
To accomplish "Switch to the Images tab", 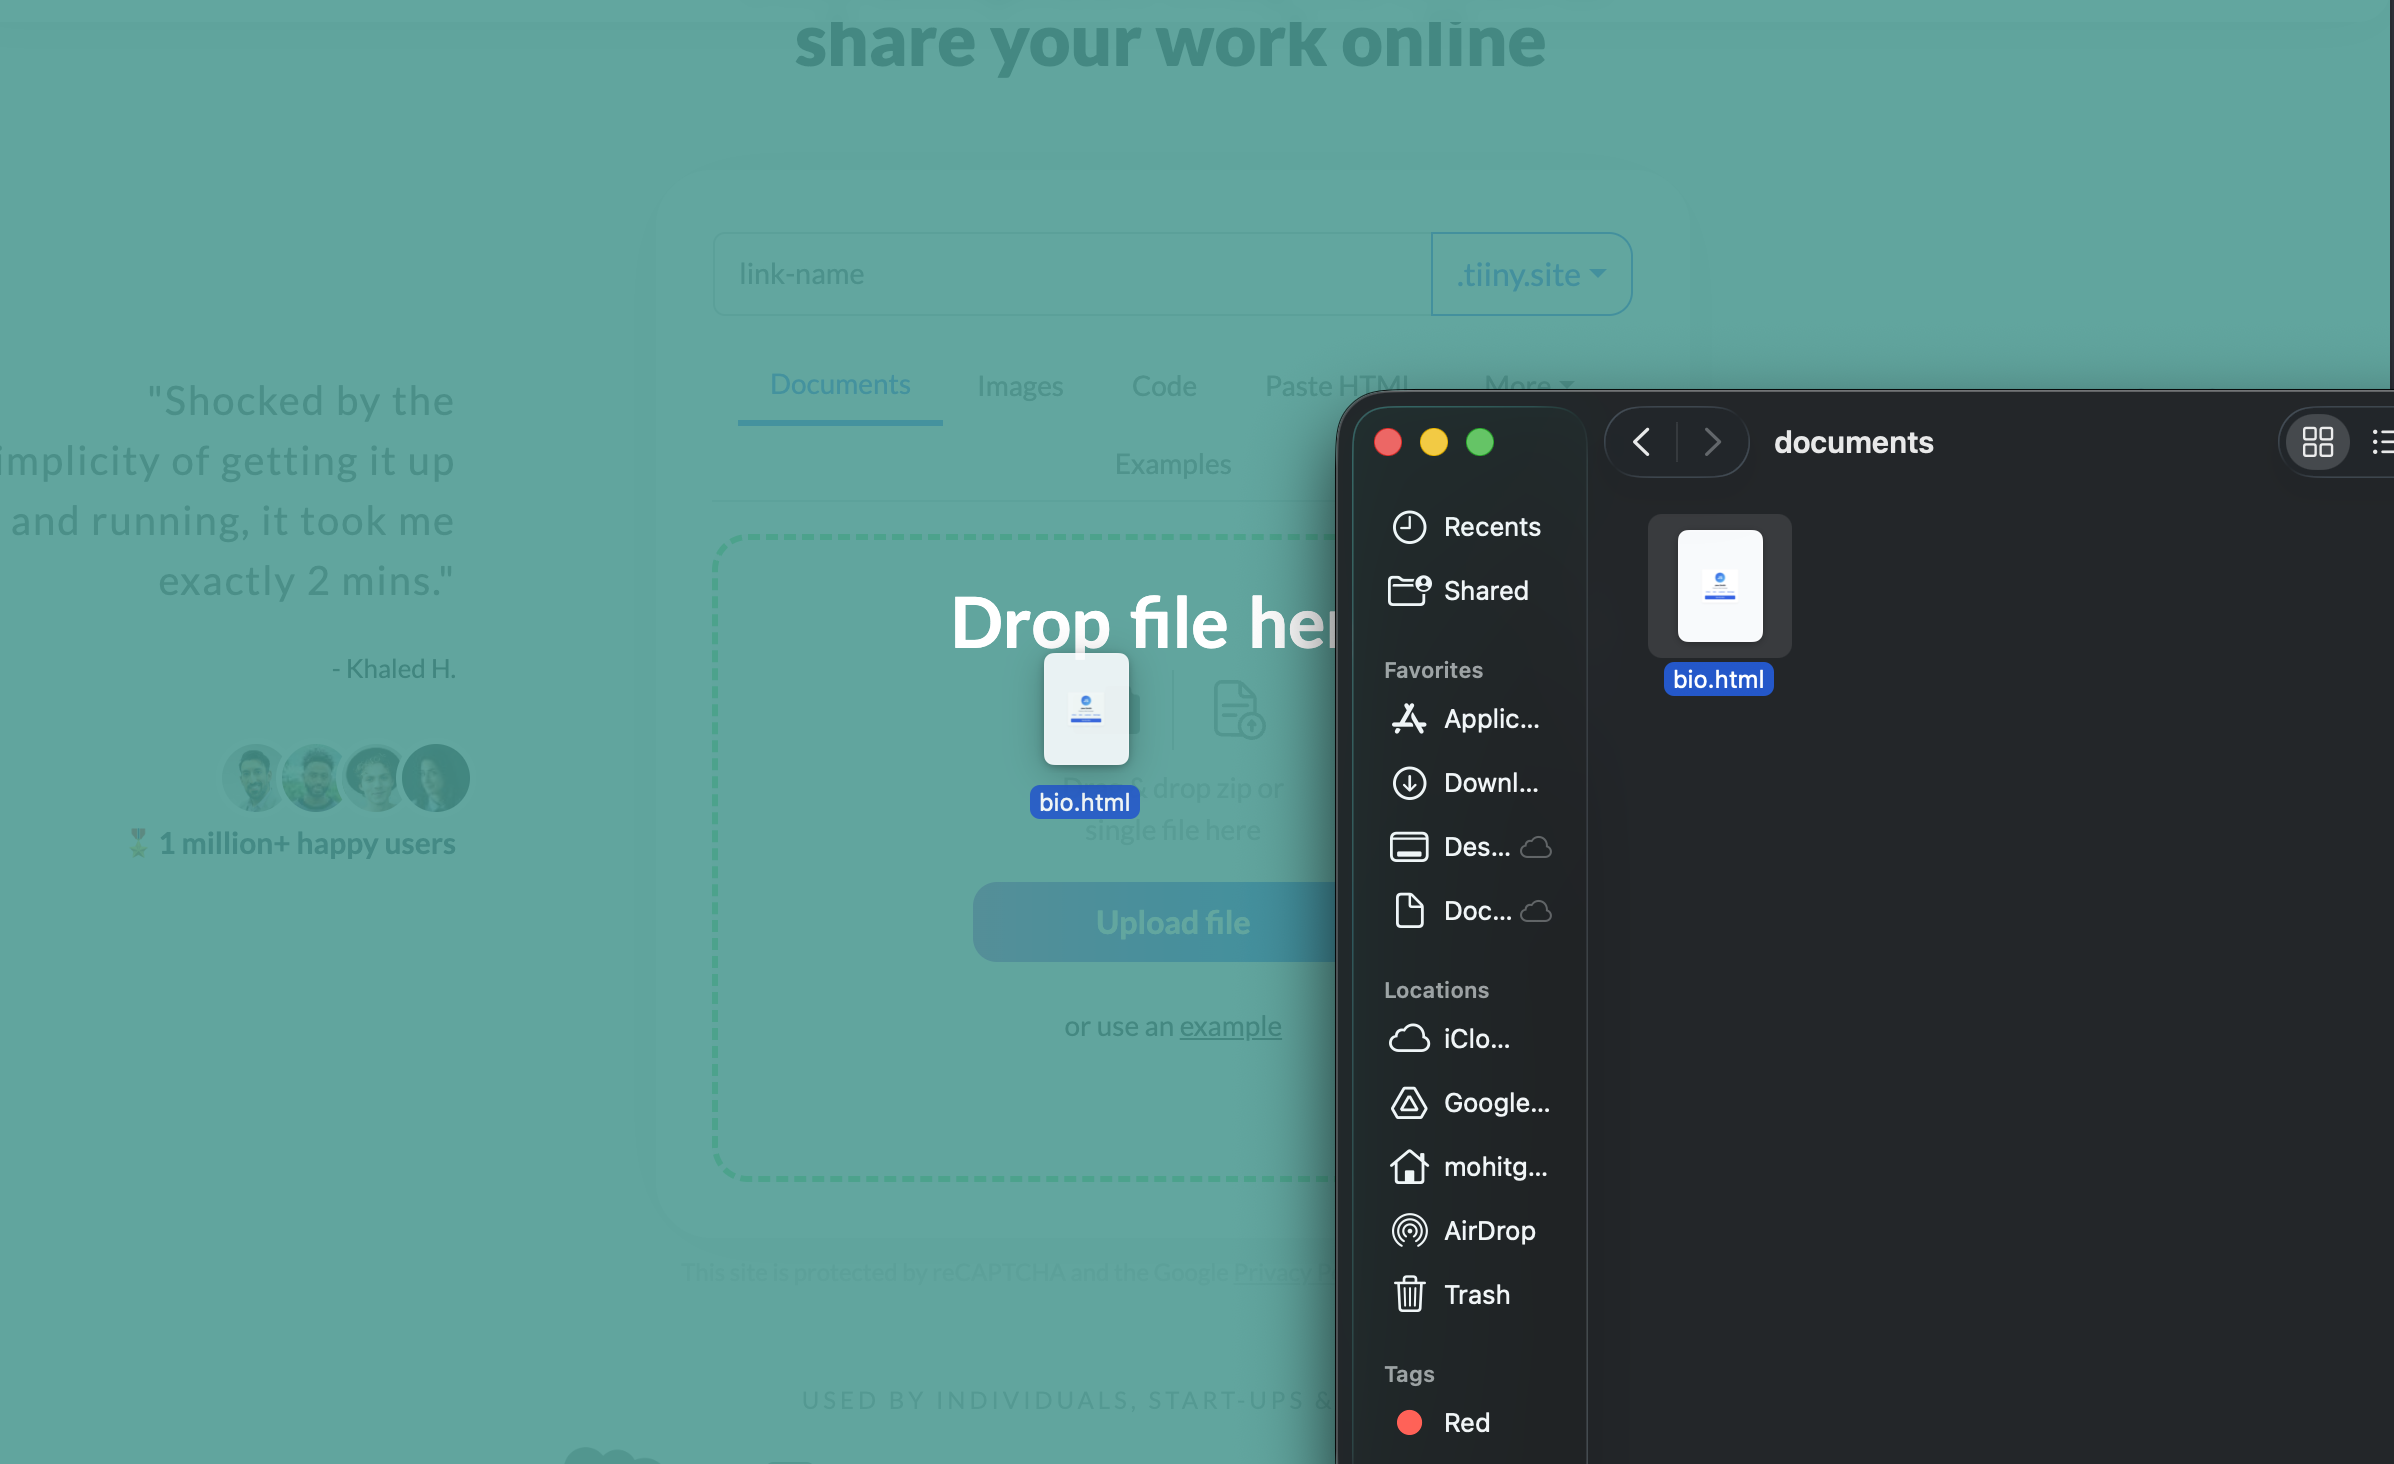I will click(x=1019, y=386).
